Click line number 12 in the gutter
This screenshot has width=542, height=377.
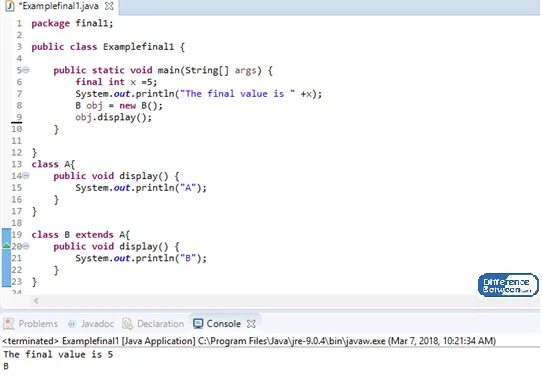pos(17,152)
